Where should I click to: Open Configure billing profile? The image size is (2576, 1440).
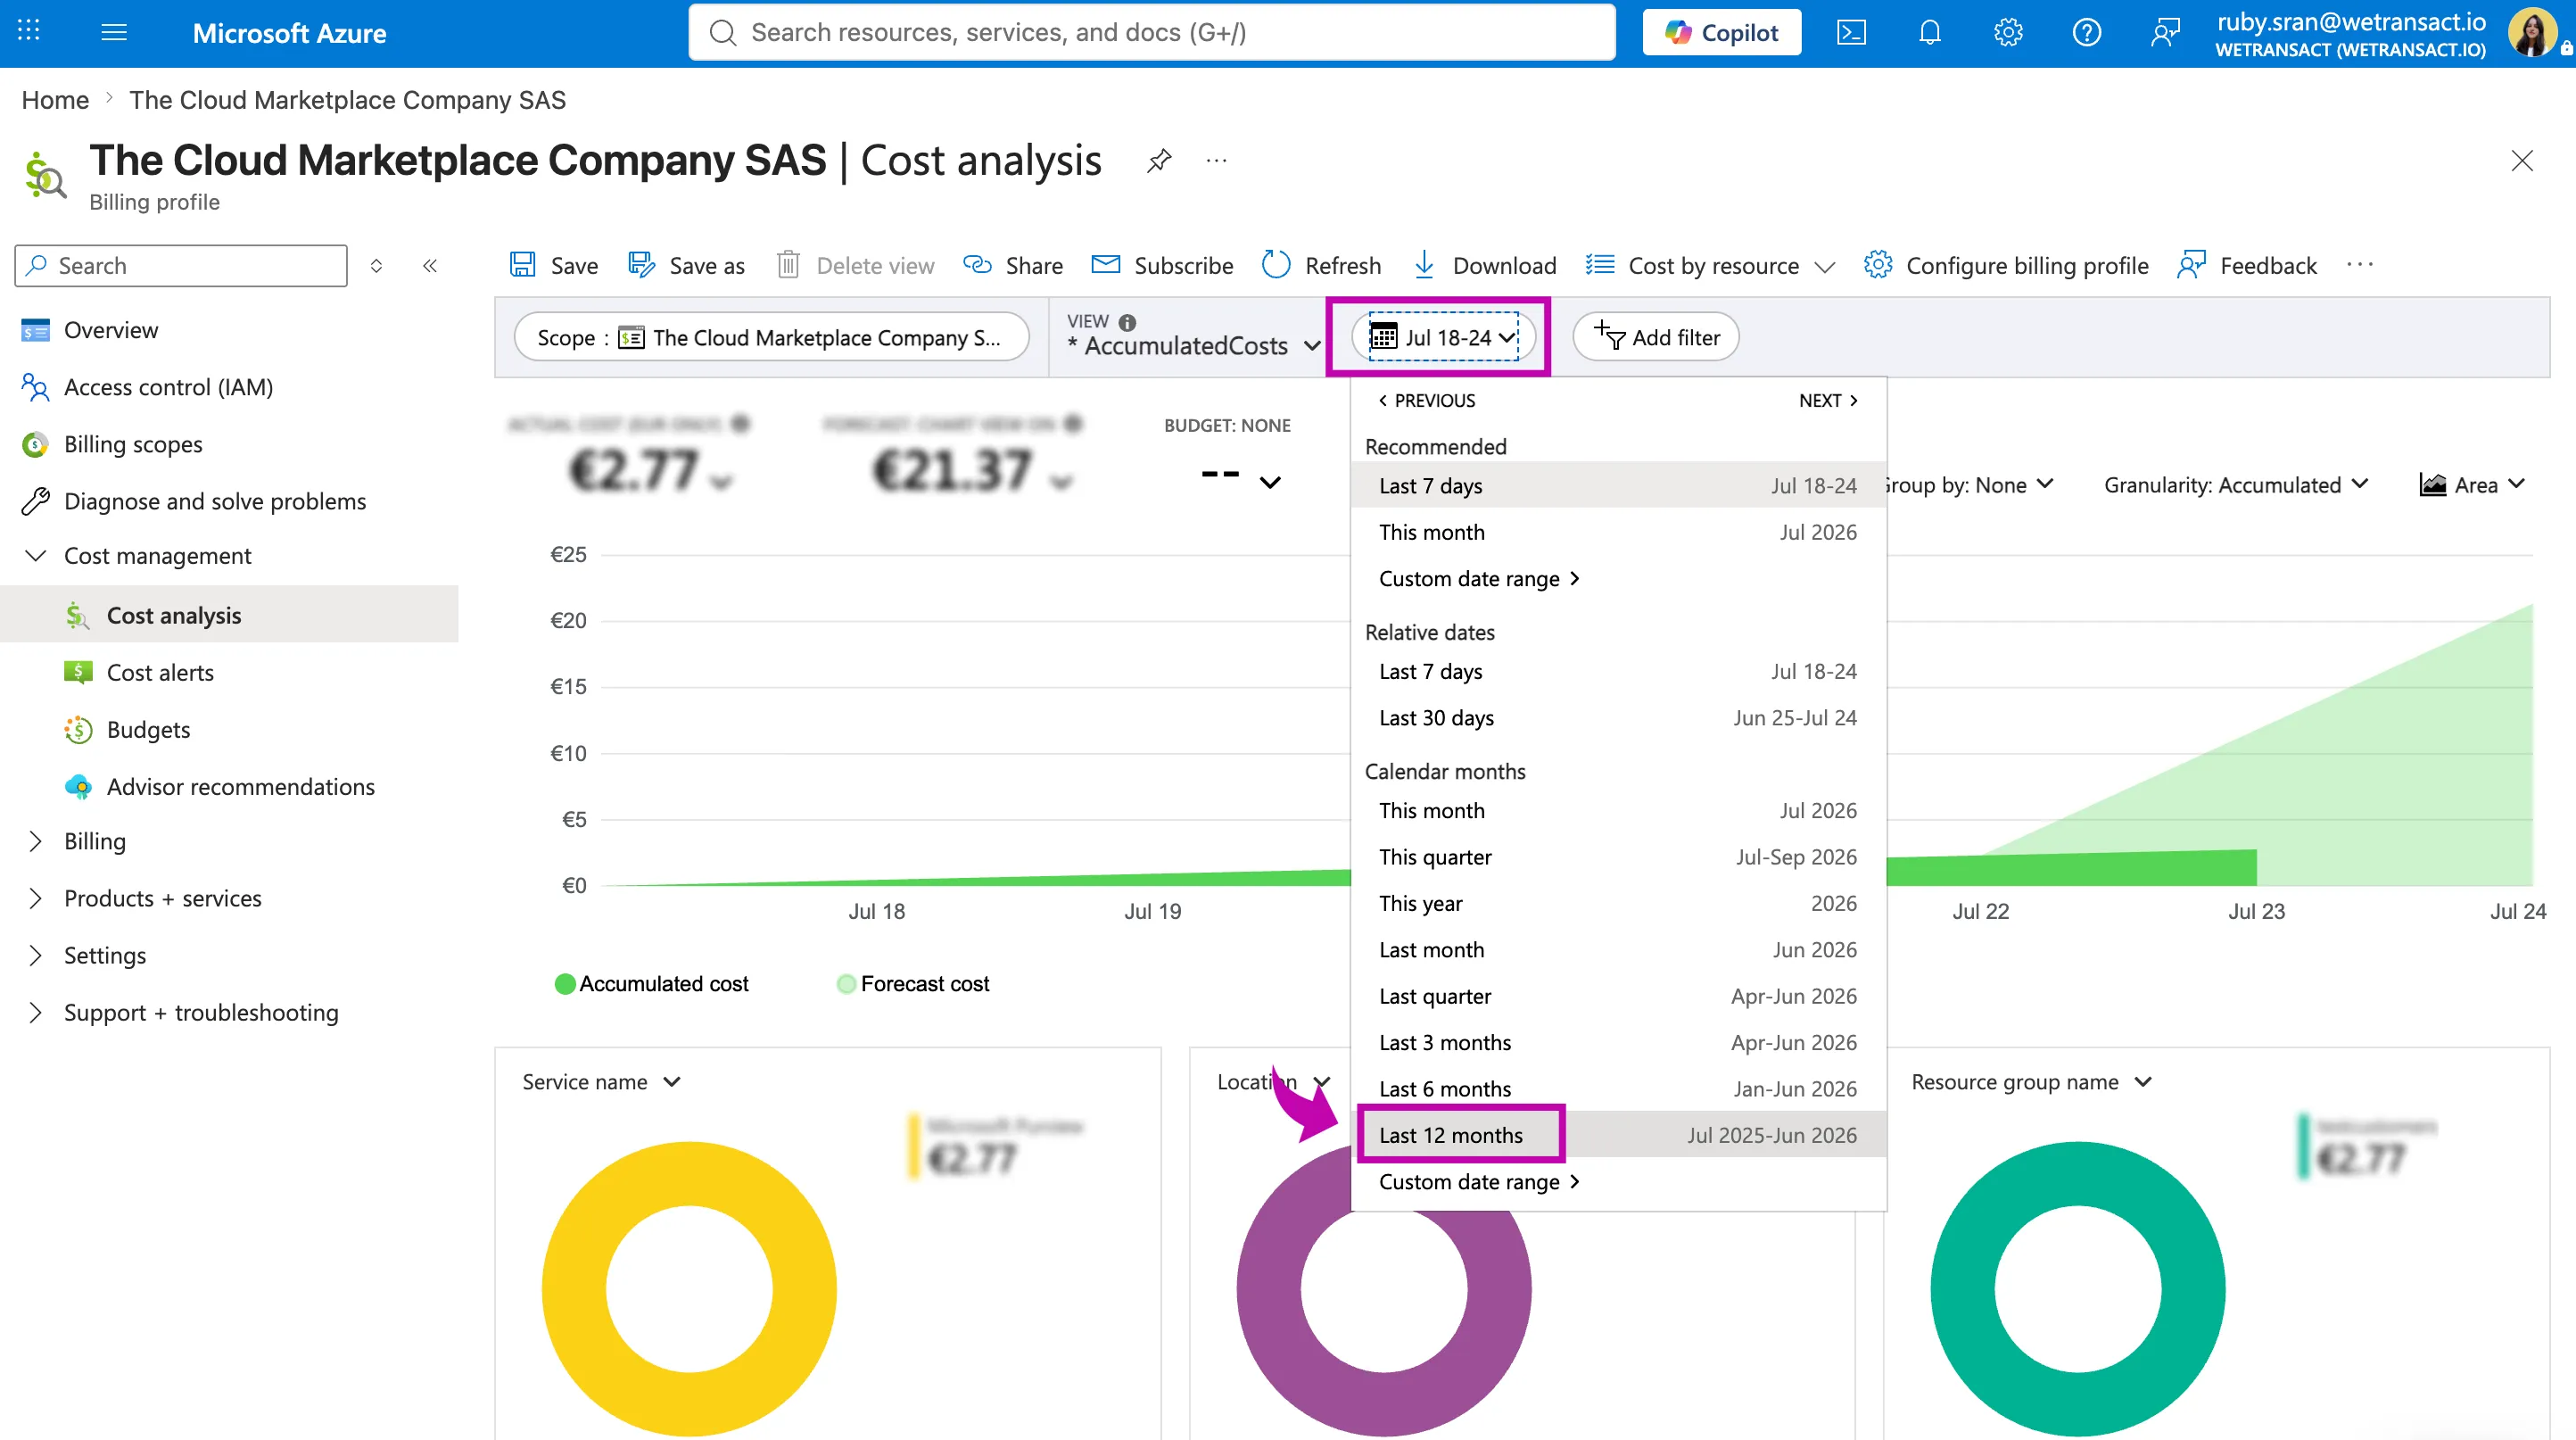2006,265
